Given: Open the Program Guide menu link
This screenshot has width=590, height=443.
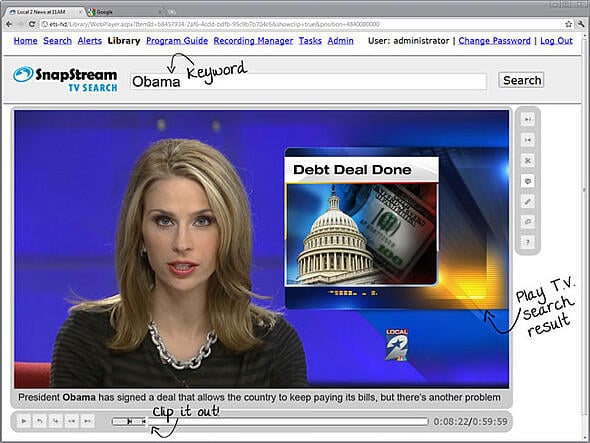Looking at the screenshot, I should coord(177,41).
